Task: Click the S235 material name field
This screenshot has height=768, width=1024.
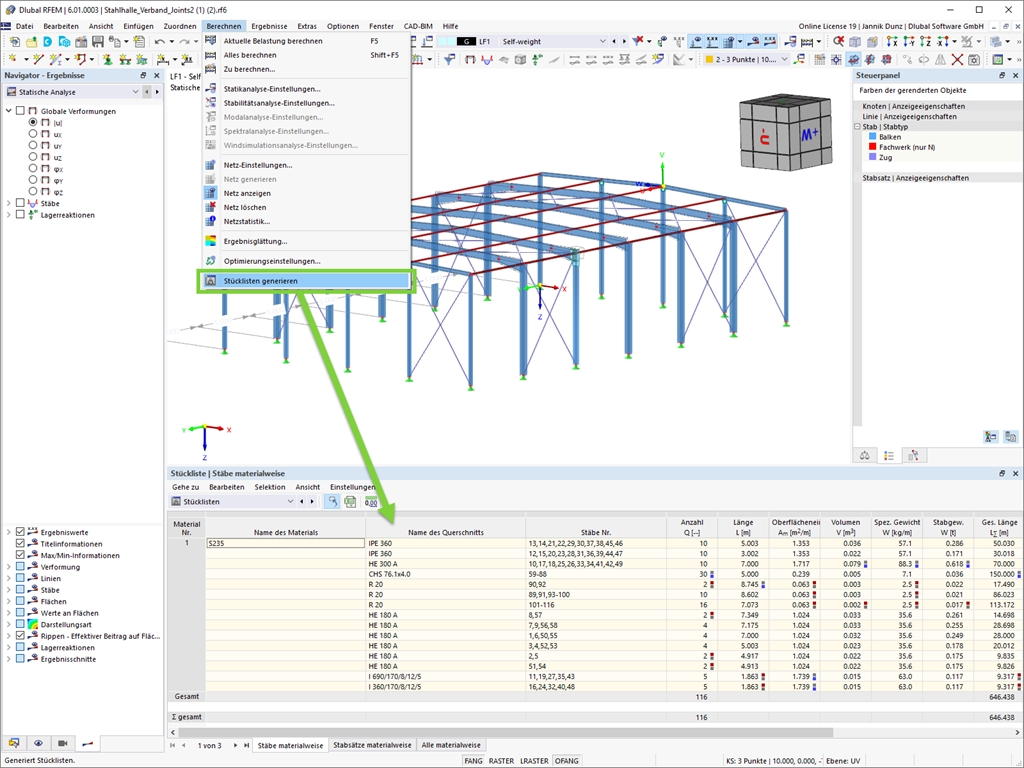Action: [x=285, y=543]
